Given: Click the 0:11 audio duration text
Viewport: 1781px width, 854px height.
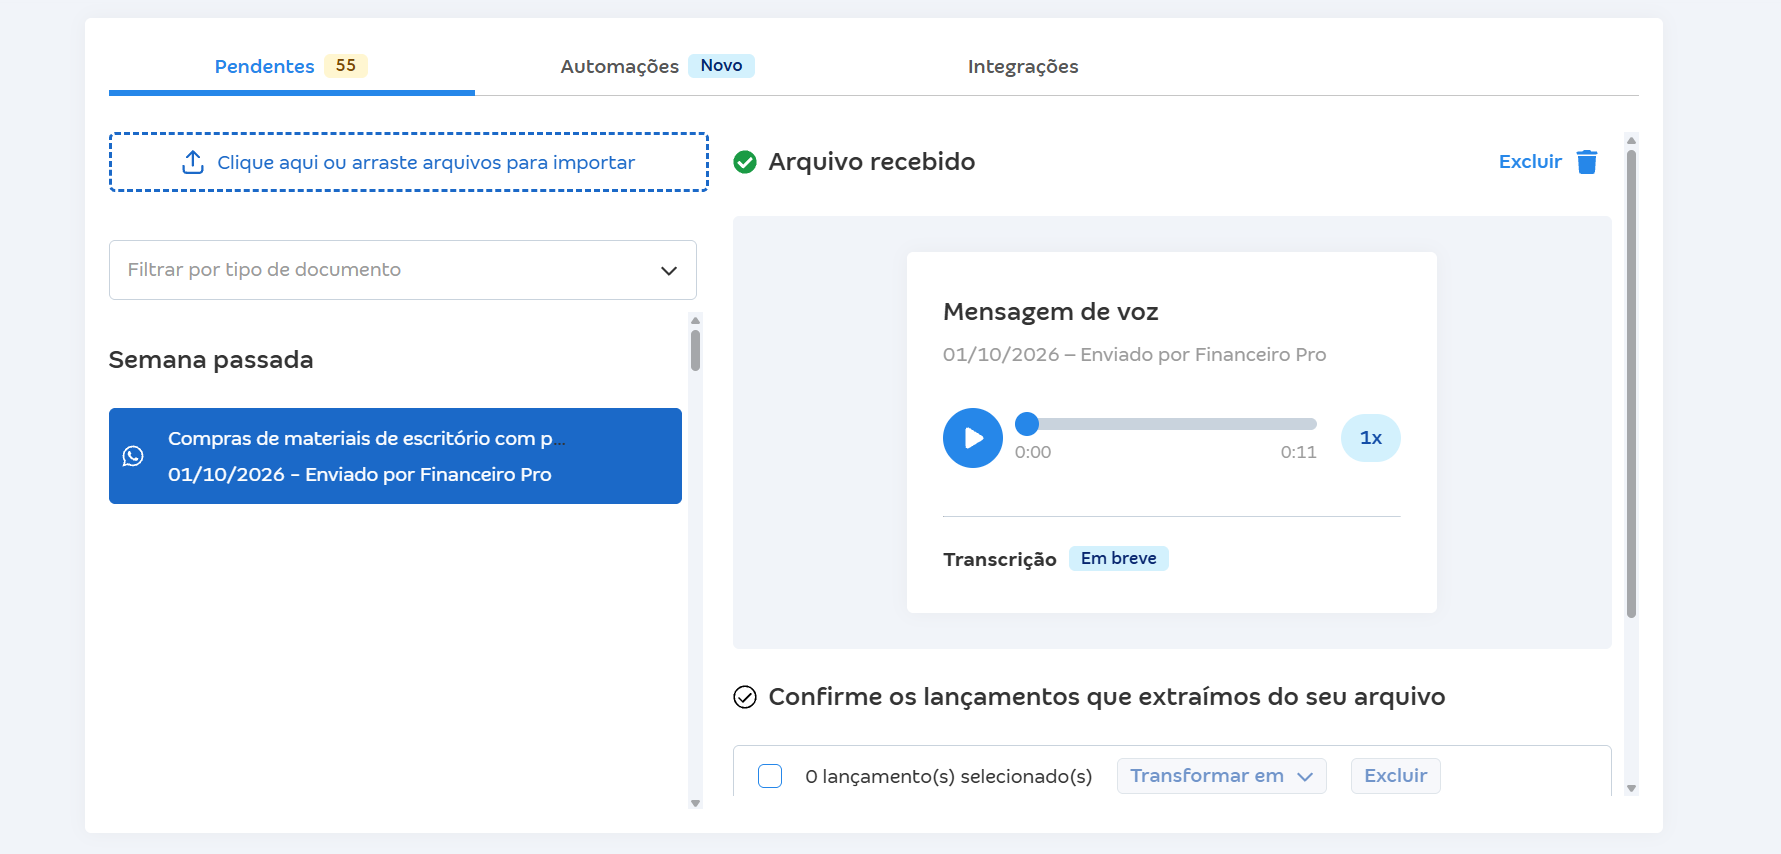Looking at the screenshot, I should (x=1299, y=452).
